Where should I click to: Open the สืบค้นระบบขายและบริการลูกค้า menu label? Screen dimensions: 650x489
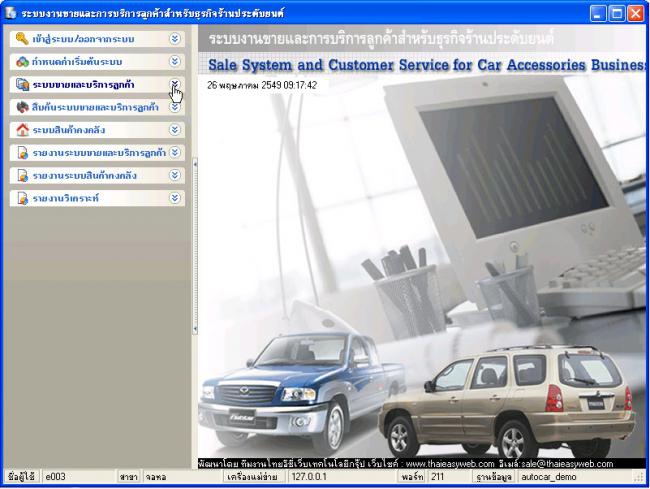95,107
